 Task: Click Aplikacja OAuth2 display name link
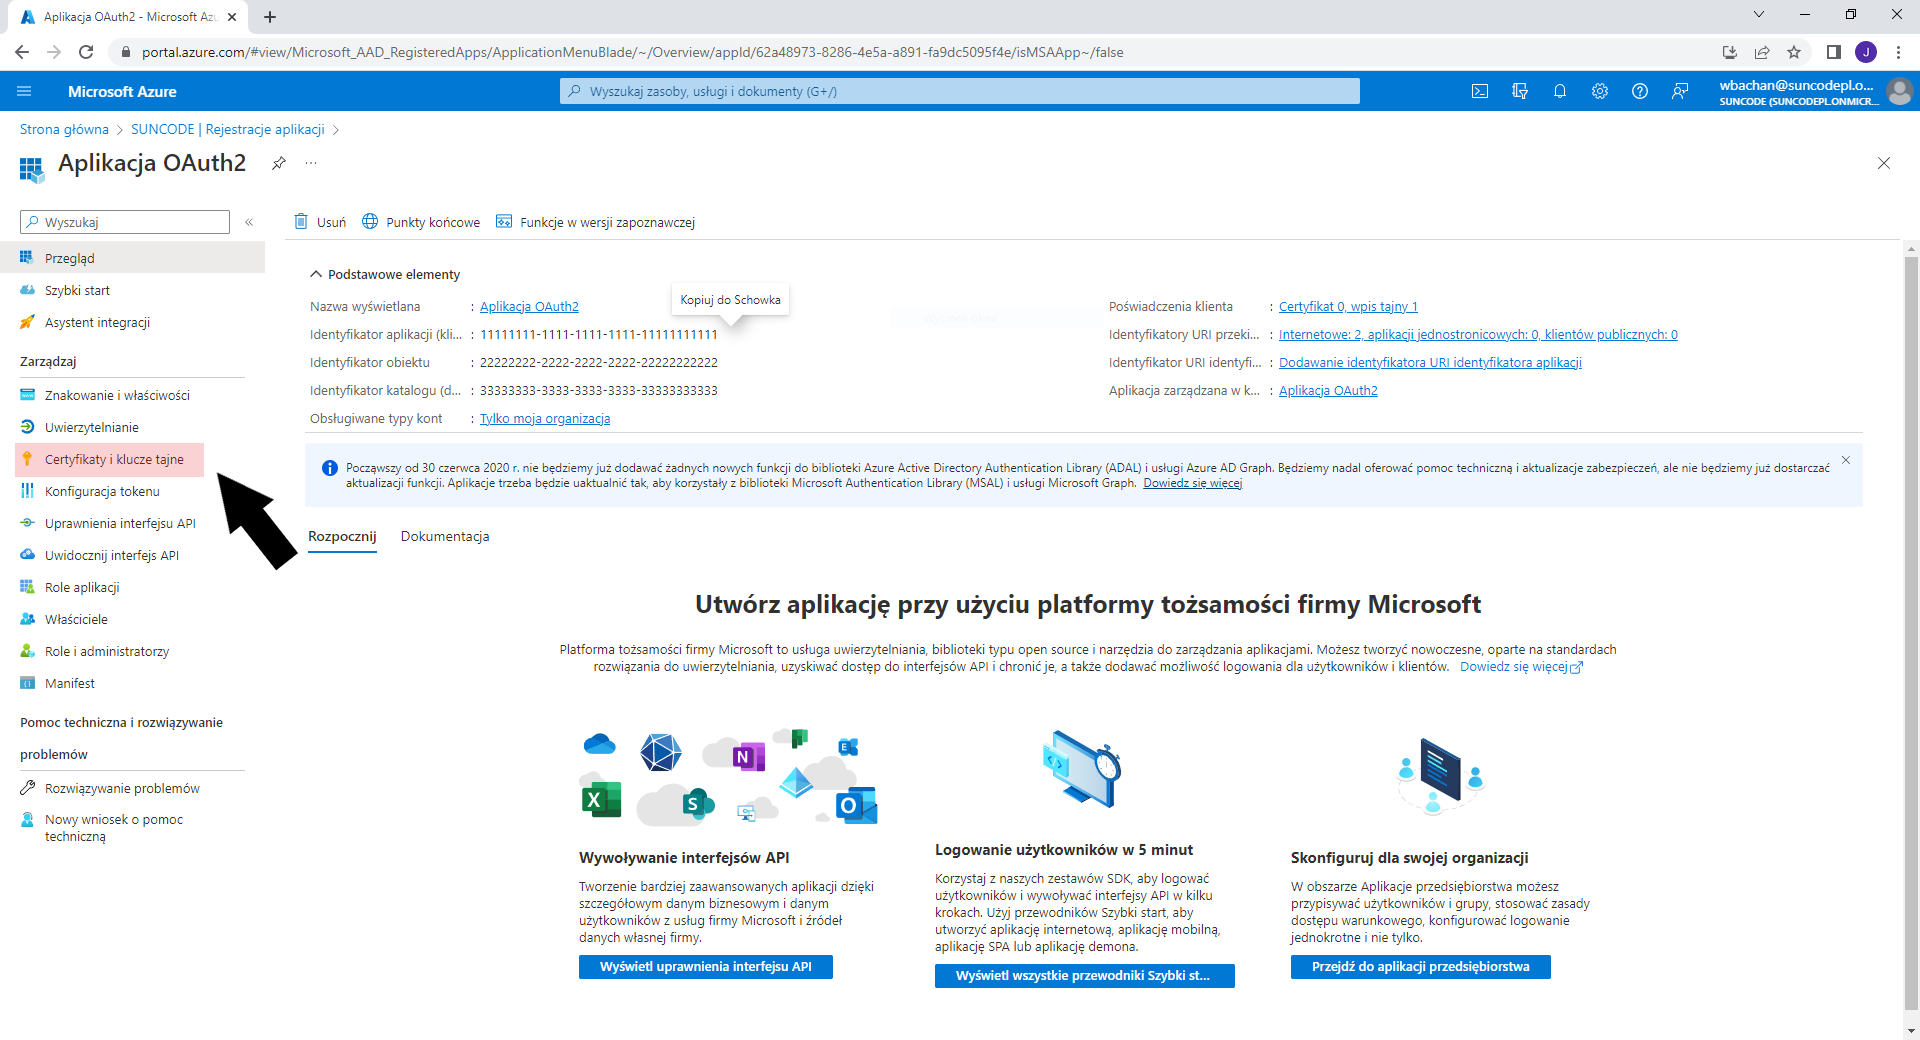529,306
